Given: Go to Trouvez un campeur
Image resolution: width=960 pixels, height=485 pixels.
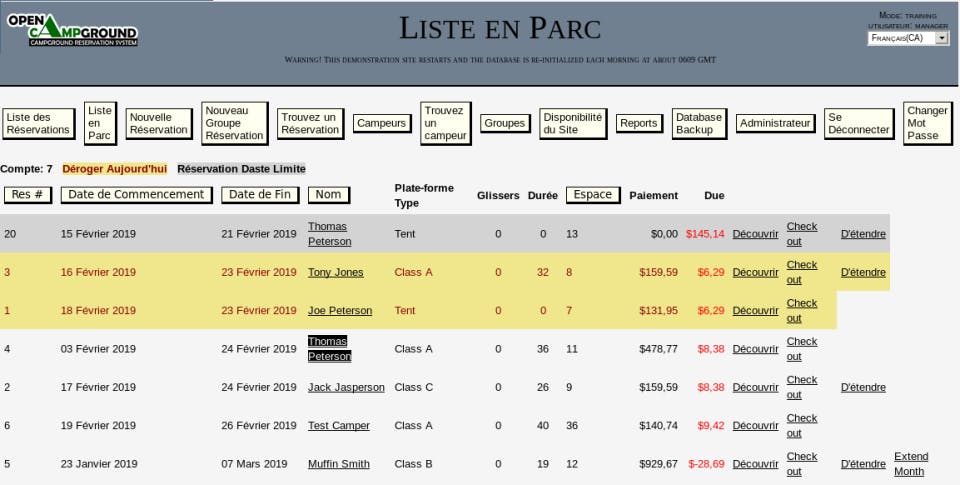Looking at the screenshot, I should tap(446, 123).
